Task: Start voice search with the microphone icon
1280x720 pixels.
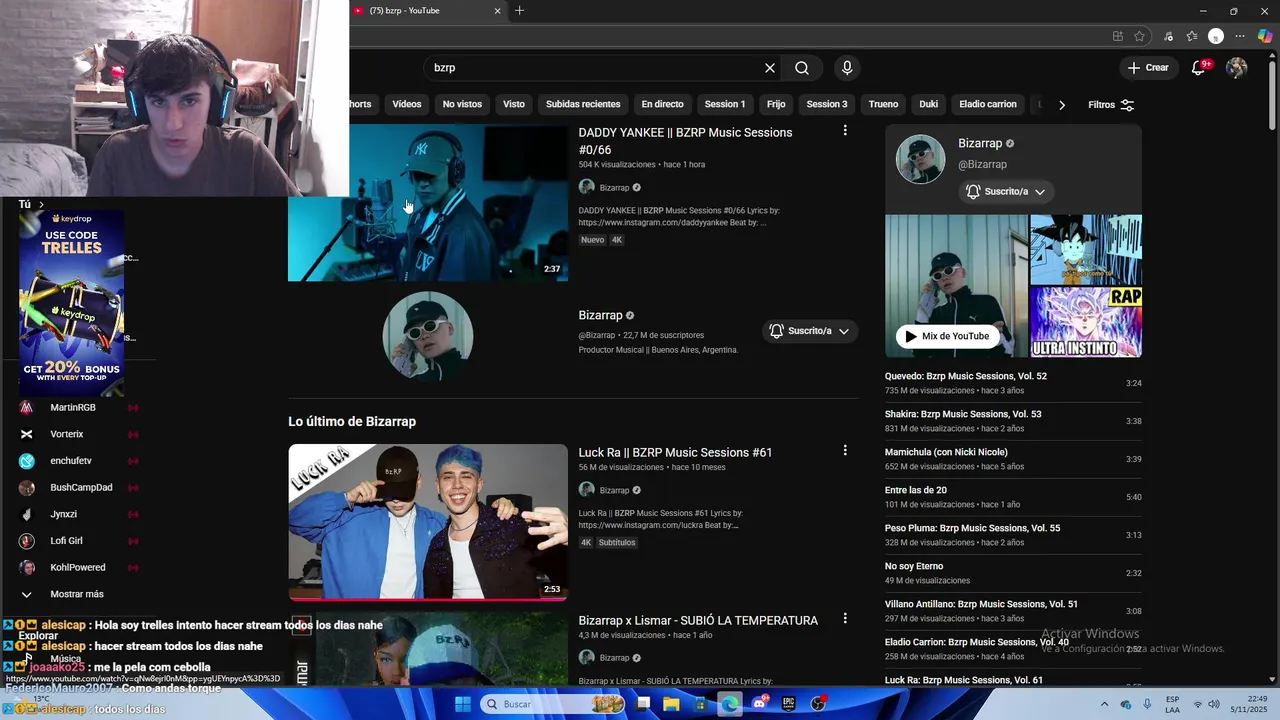Action: [847, 68]
